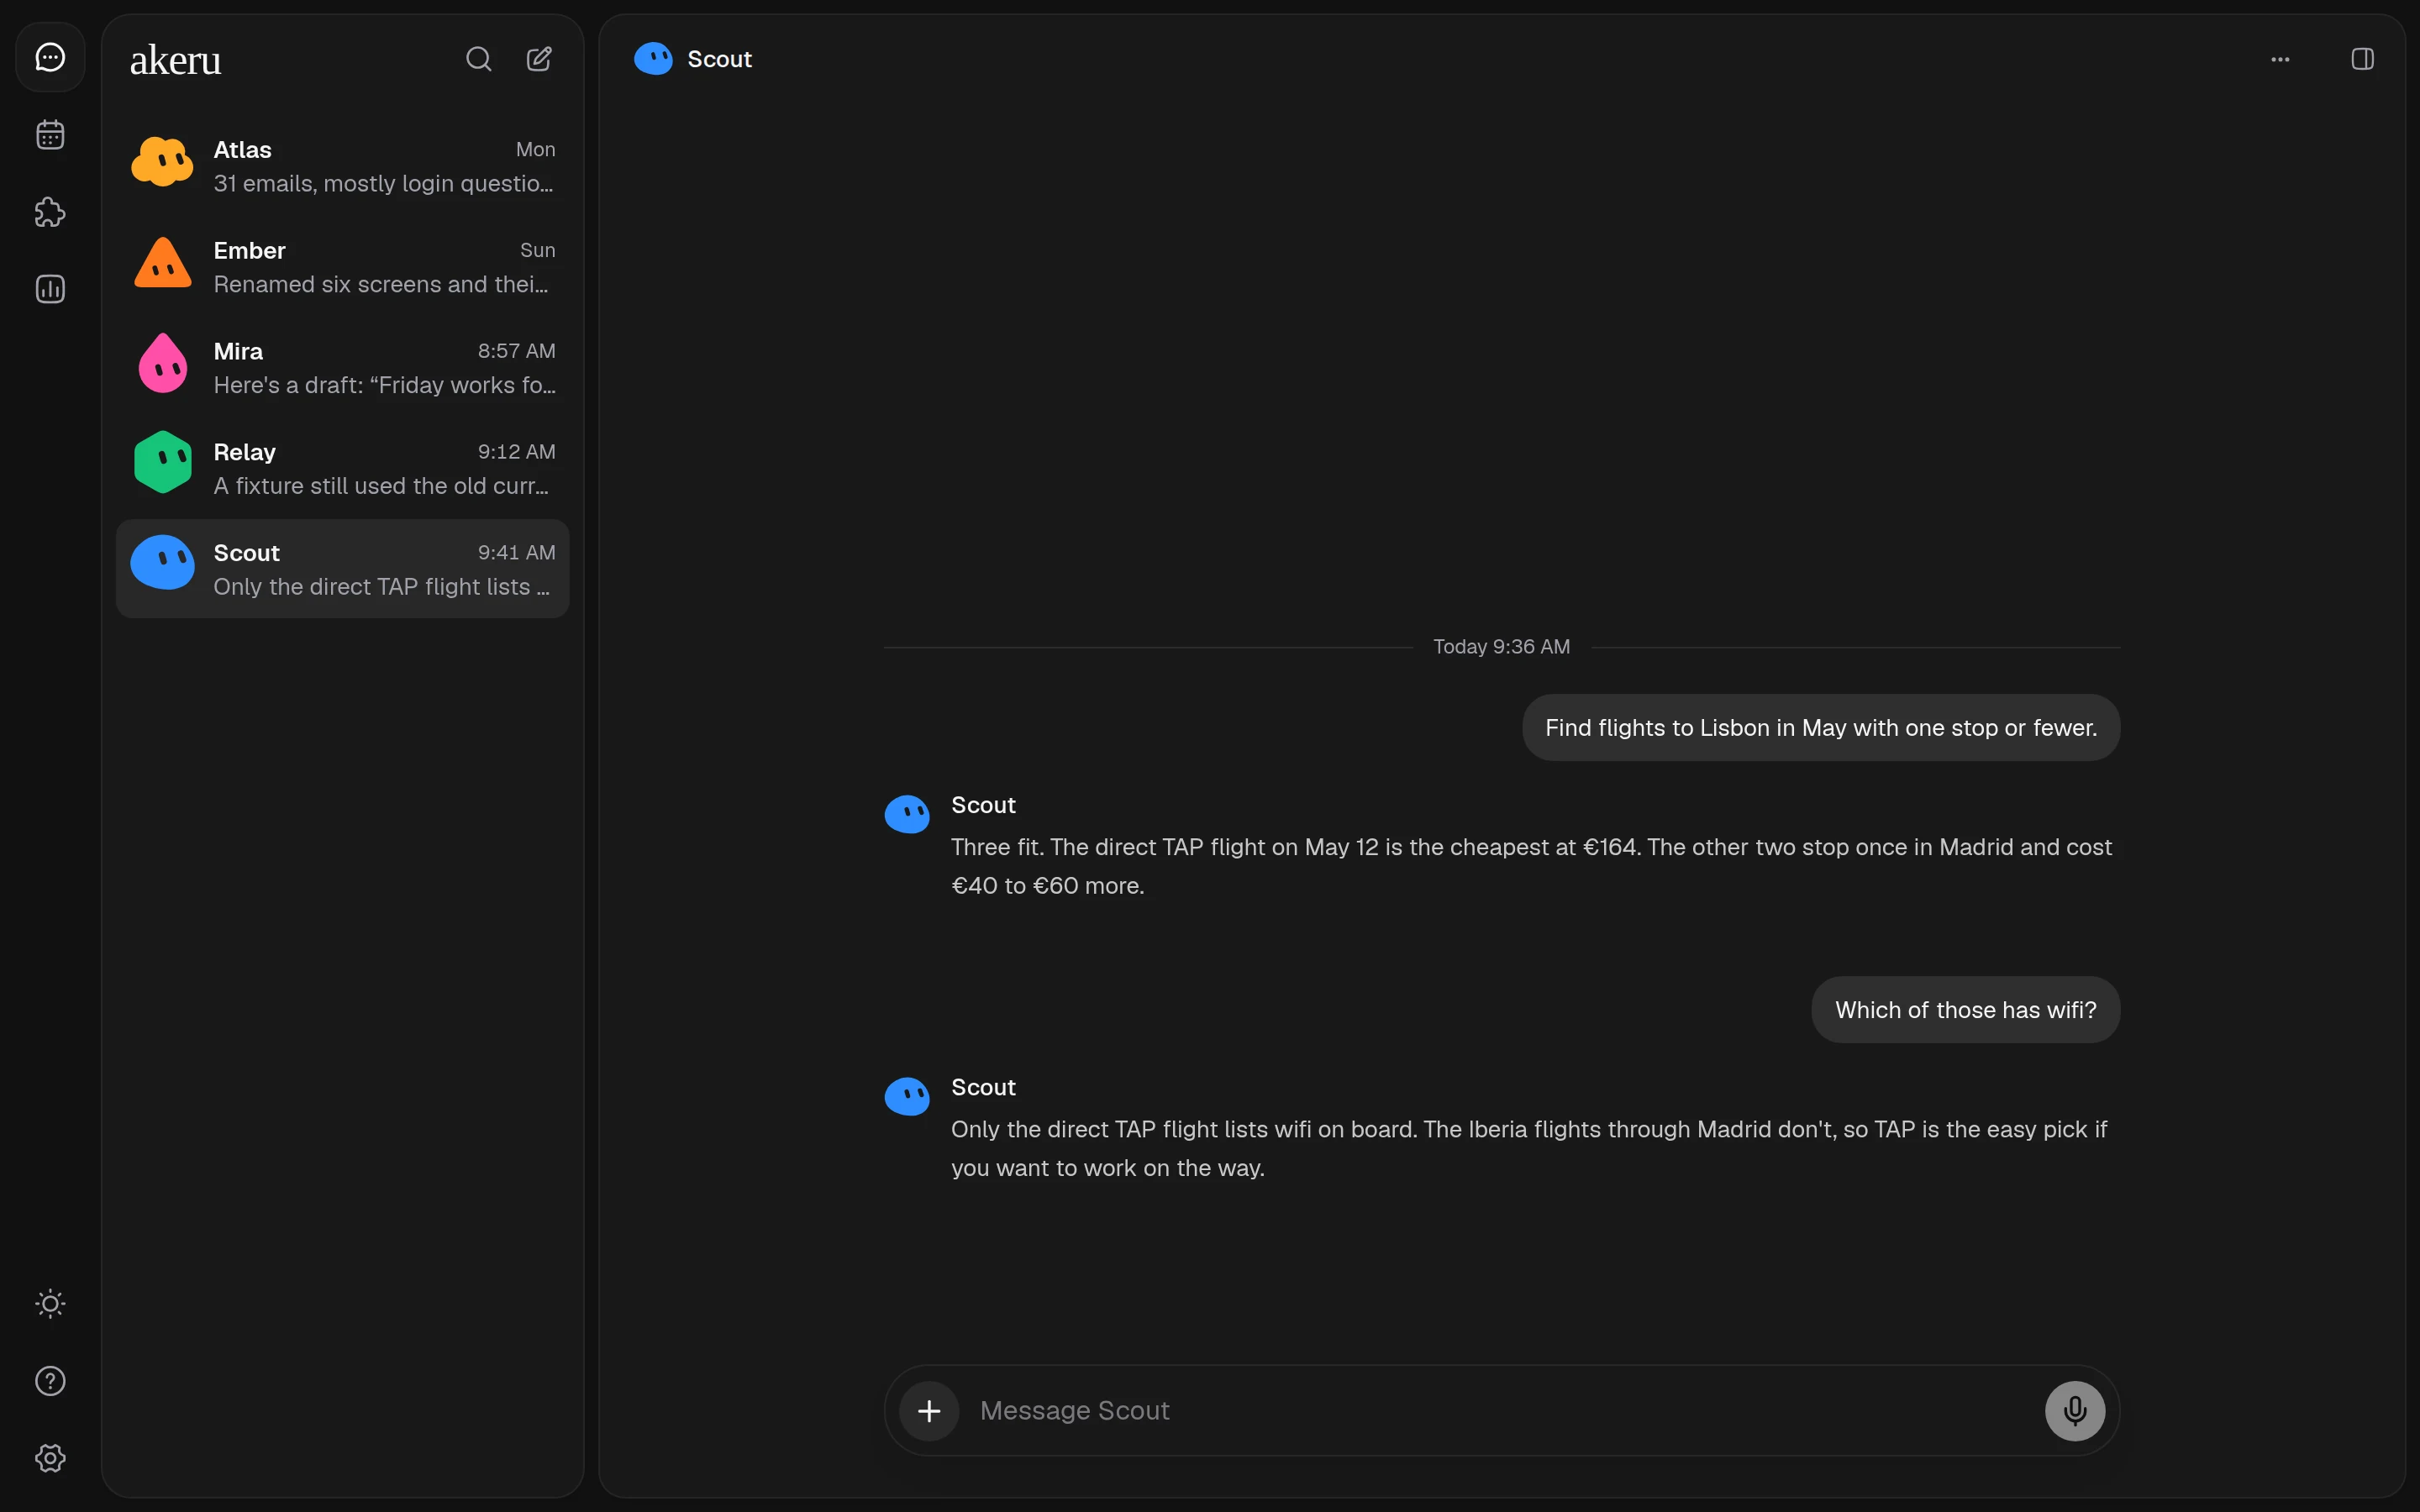Open the calendar section in the sidebar

click(50, 134)
